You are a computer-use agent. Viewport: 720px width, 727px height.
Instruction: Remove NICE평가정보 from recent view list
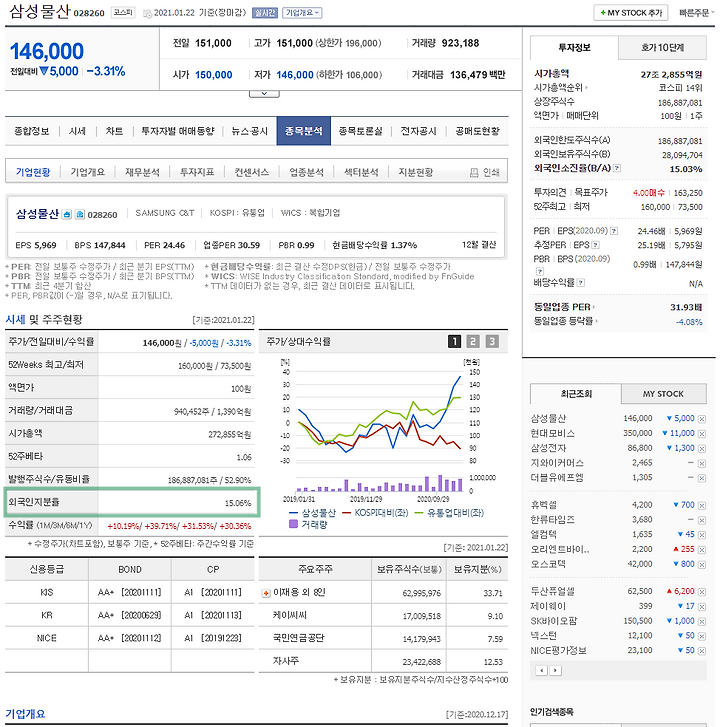click(701, 651)
